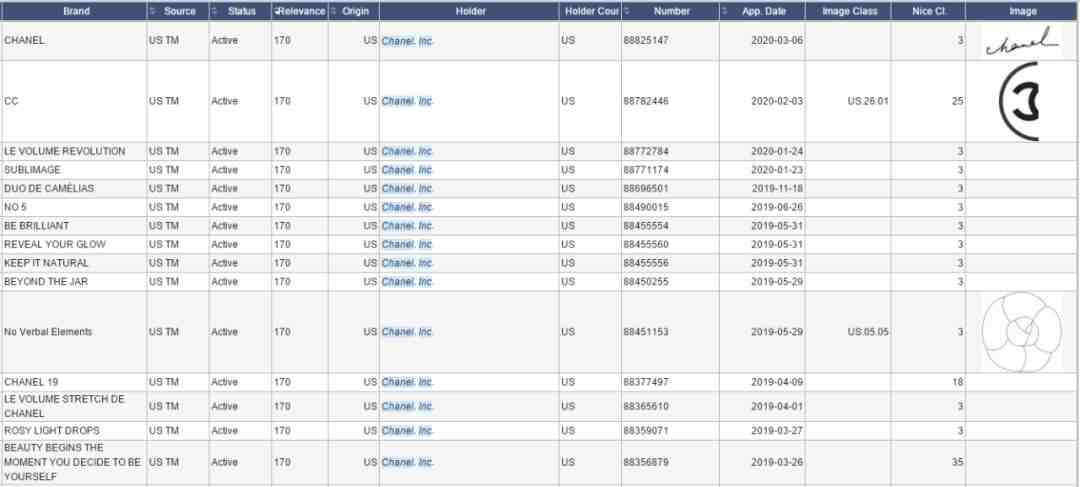Follow holder link for LE VOLUME STRETCH DE CHANEL
Image resolution: width=1080 pixels, height=487 pixels.
coord(407,406)
